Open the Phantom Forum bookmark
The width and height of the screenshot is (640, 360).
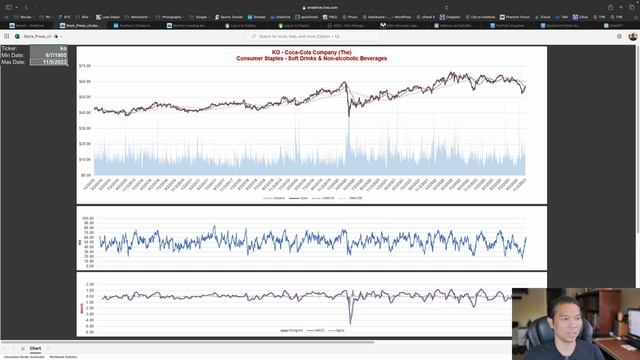(x=515, y=17)
